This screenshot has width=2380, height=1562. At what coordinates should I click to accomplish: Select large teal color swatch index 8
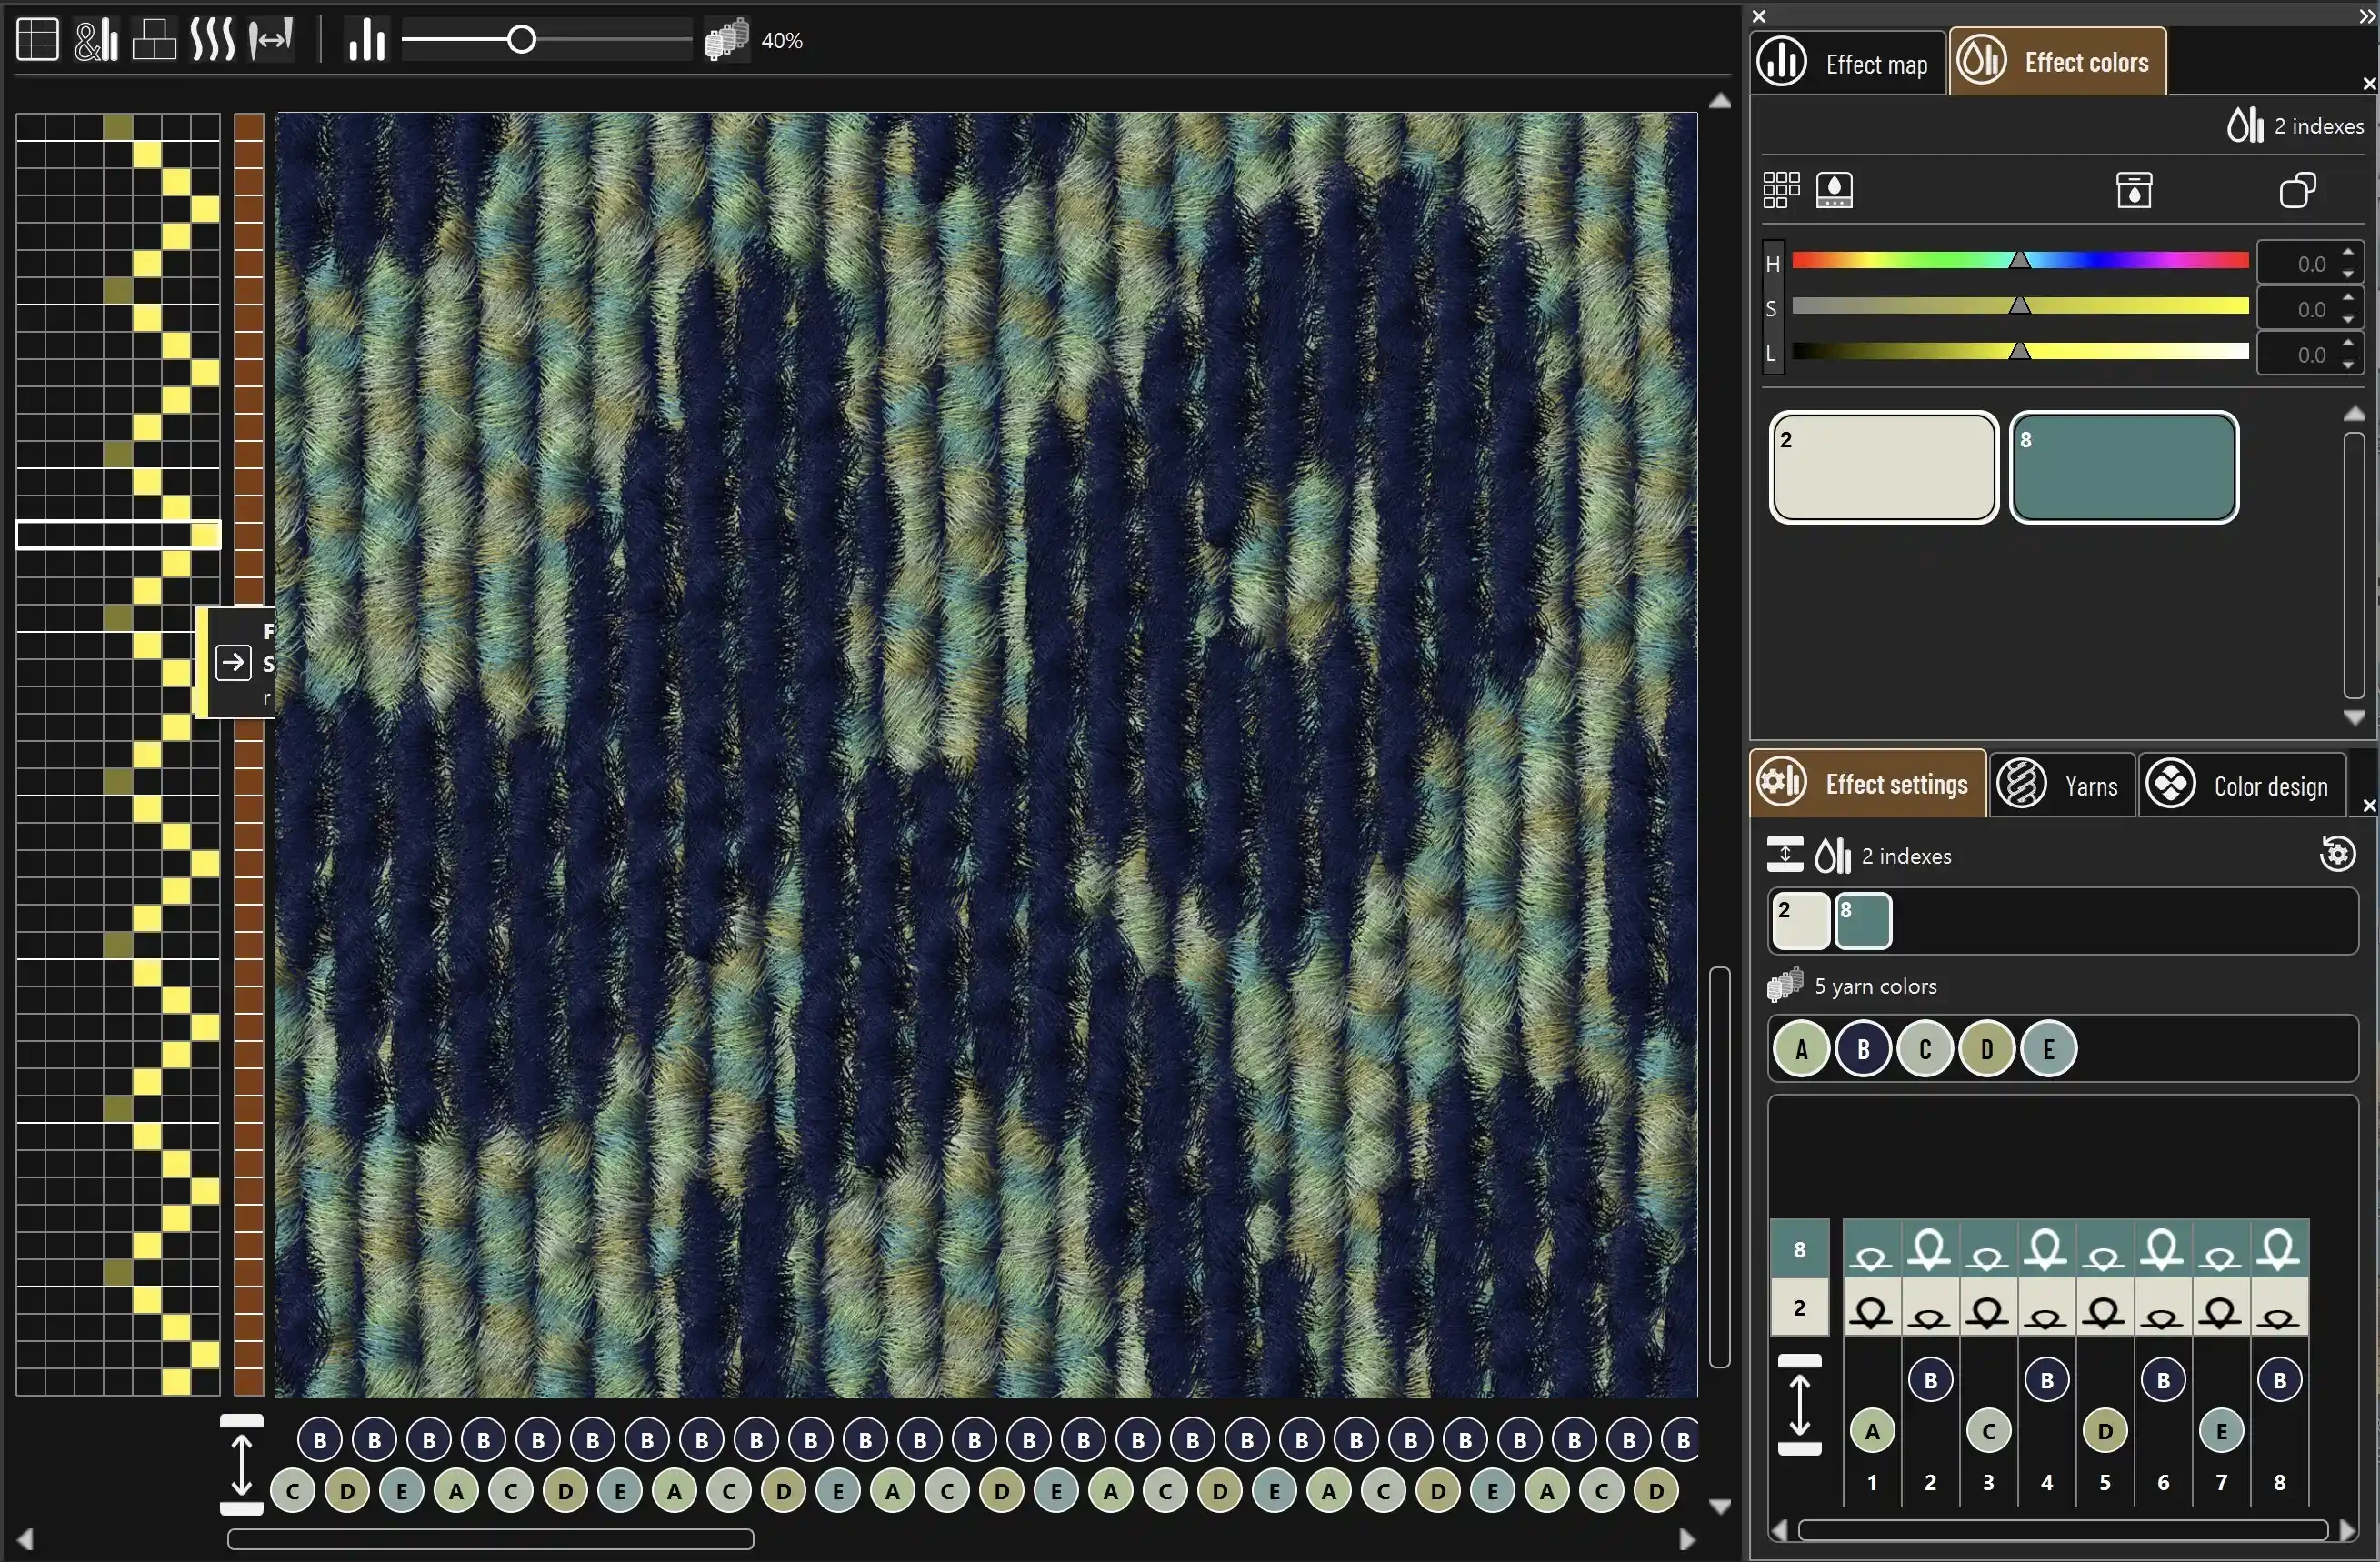click(2124, 467)
